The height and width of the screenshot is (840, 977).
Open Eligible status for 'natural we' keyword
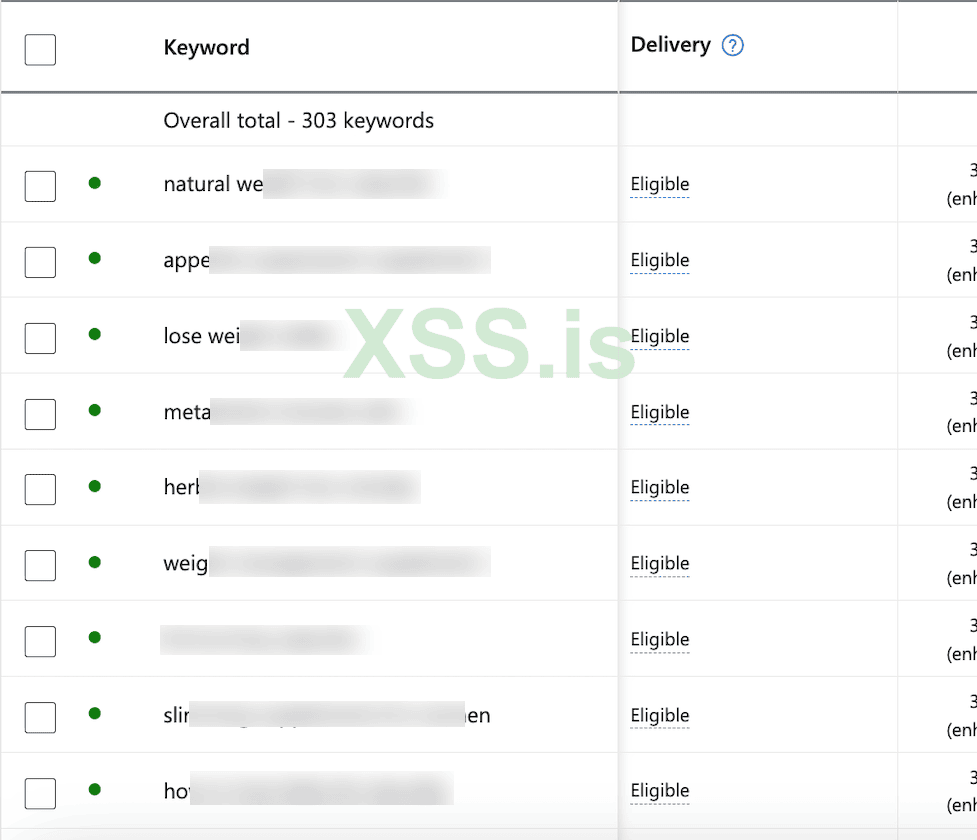[660, 185]
